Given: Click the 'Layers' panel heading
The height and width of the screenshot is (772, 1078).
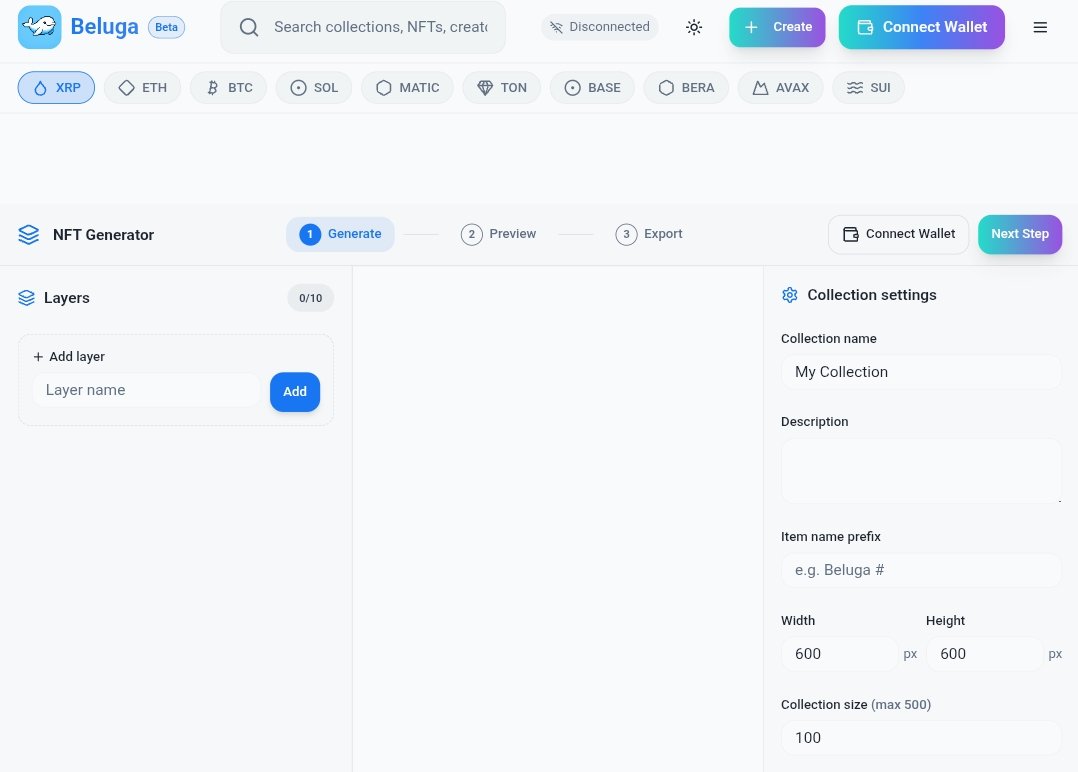Looking at the screenshot, I should click(67, 298).
